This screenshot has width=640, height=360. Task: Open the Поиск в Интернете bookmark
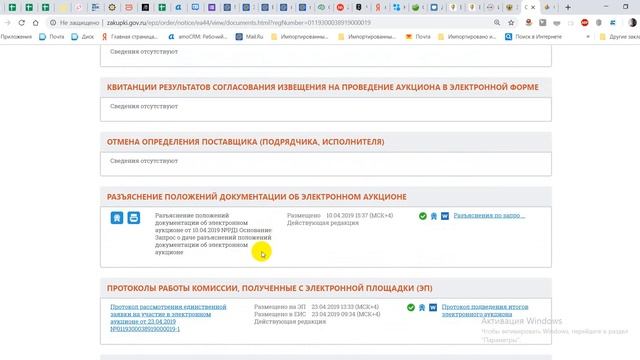click(x=533, y=37)
